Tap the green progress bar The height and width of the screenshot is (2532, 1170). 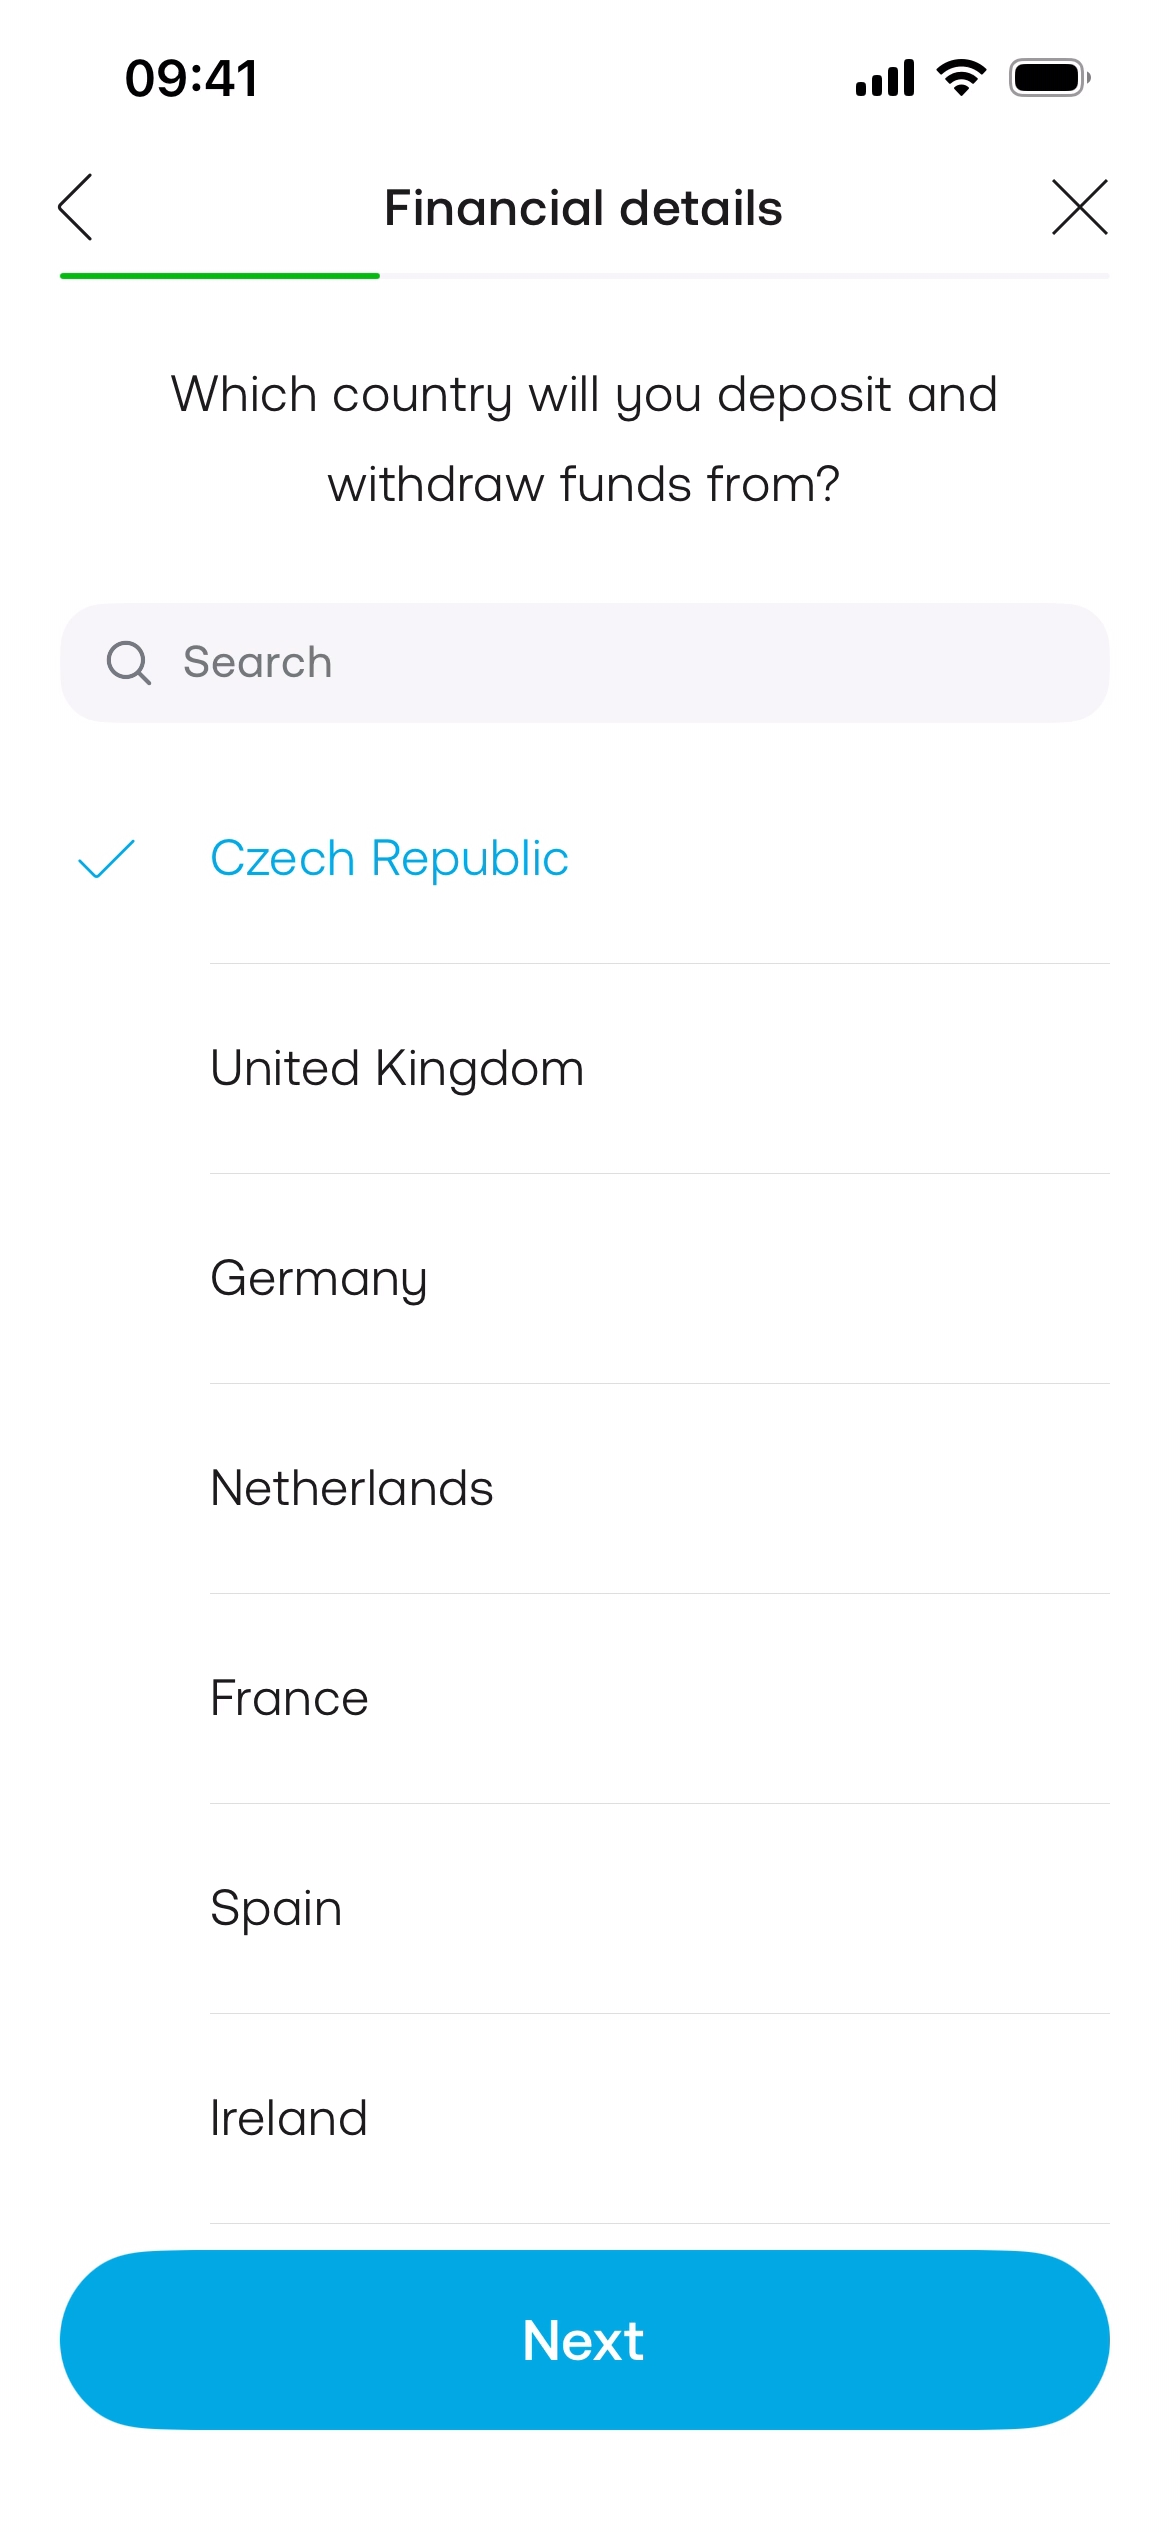[x=220, y=275]
